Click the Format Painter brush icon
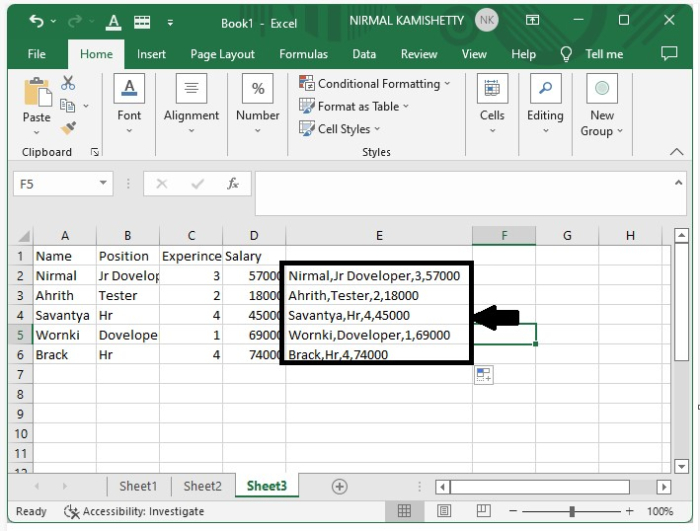Screen dimensions: 700x531 [68, 128]
